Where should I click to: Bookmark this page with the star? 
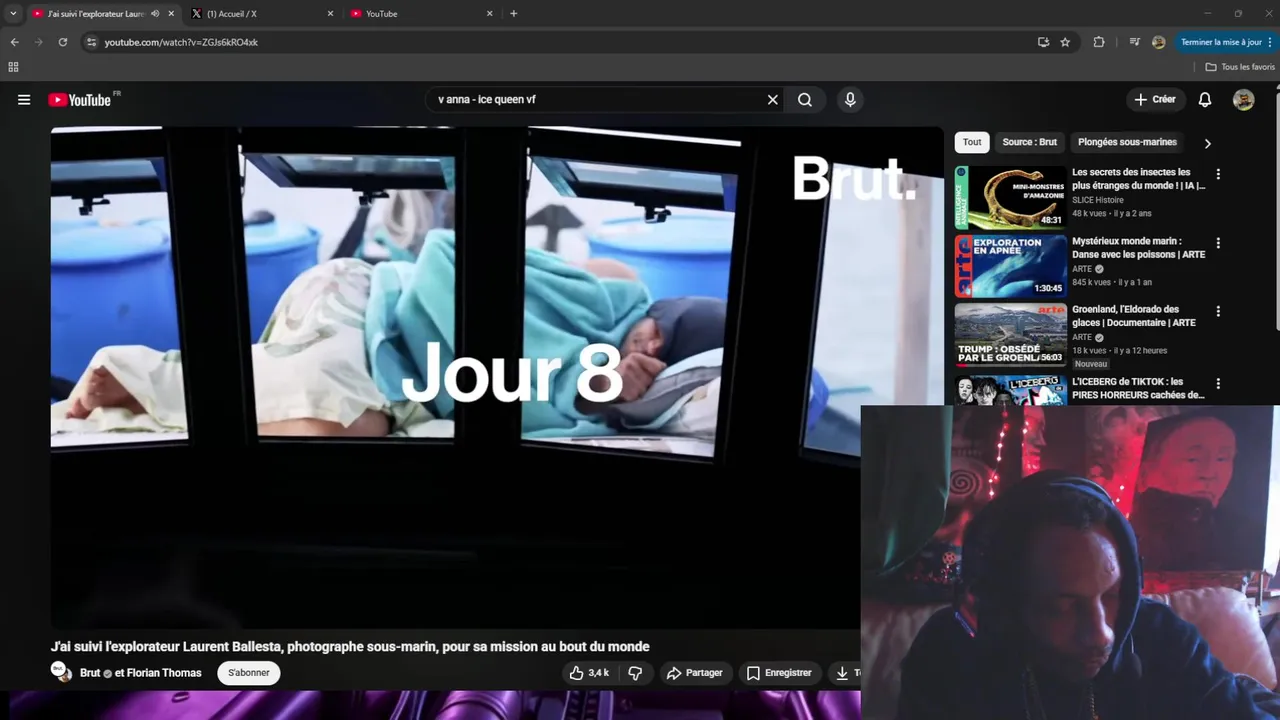point(1065,42)
